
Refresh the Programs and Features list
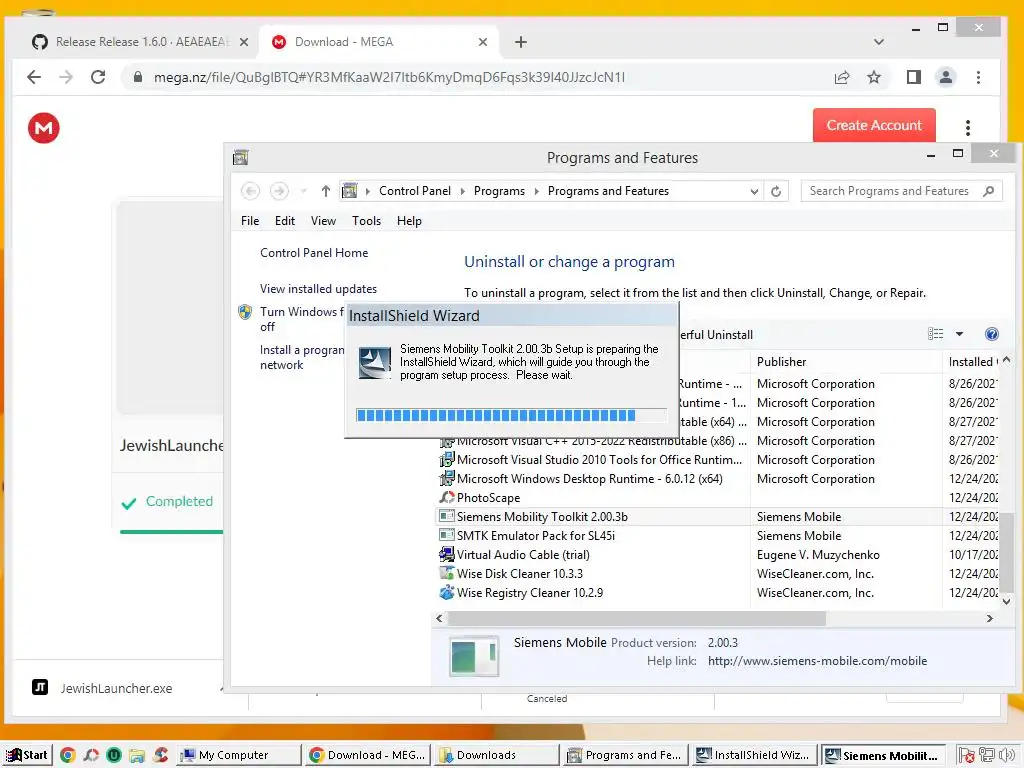coord(776,191)
